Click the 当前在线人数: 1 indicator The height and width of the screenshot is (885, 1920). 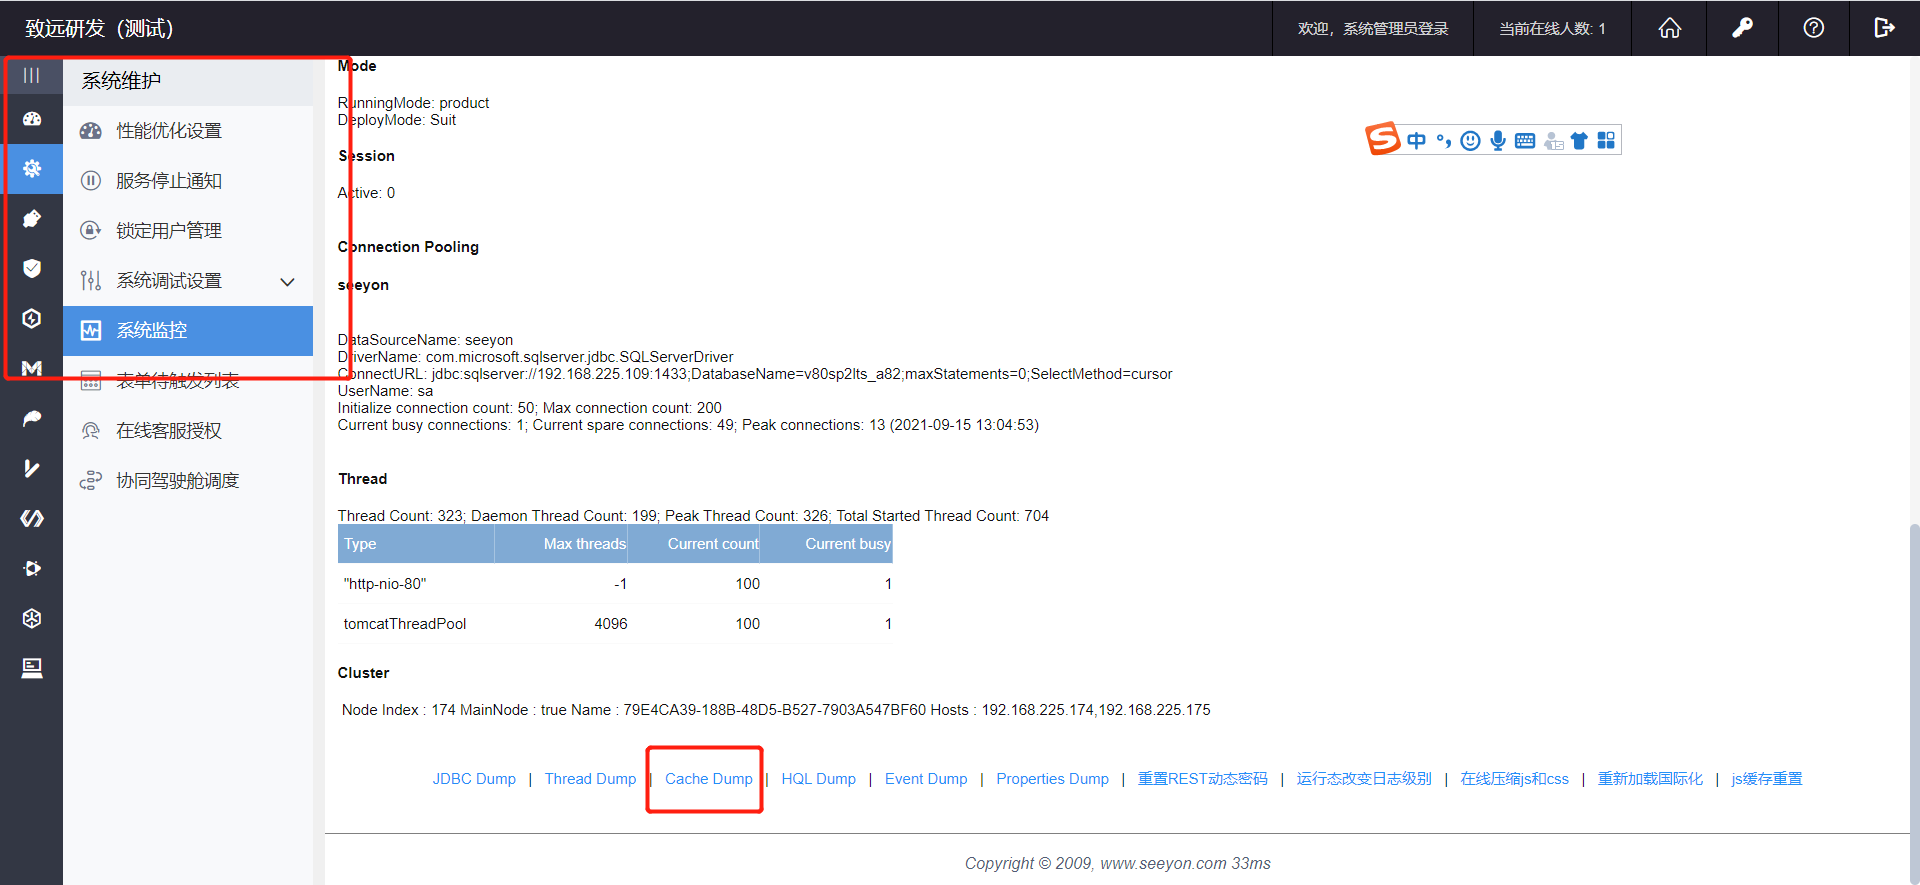(x=1552, y=29)
